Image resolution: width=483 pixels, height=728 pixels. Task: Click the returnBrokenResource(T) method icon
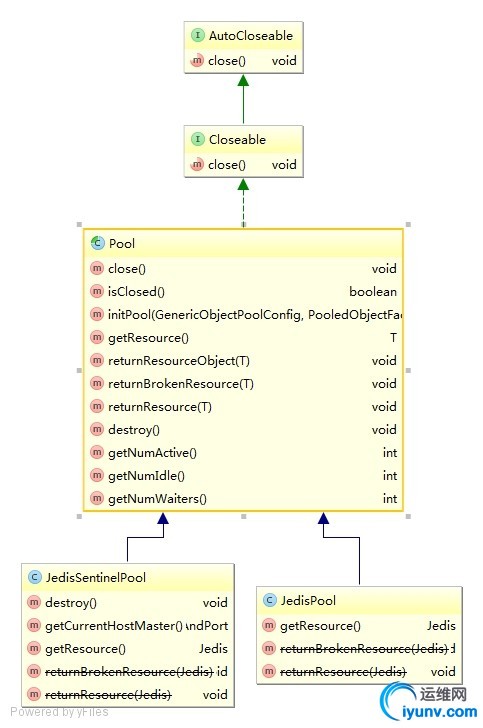tap(97, 384)
